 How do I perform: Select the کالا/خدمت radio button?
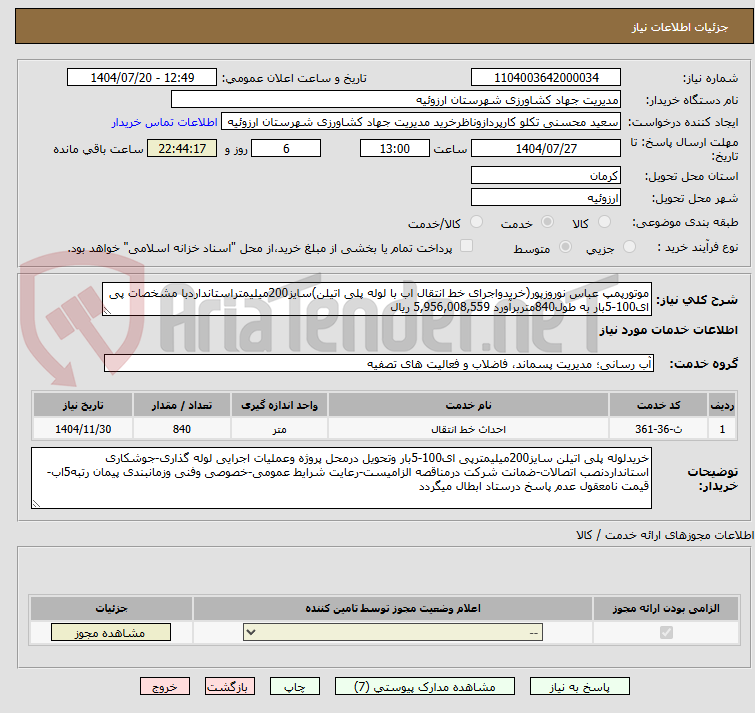[476, 222]
